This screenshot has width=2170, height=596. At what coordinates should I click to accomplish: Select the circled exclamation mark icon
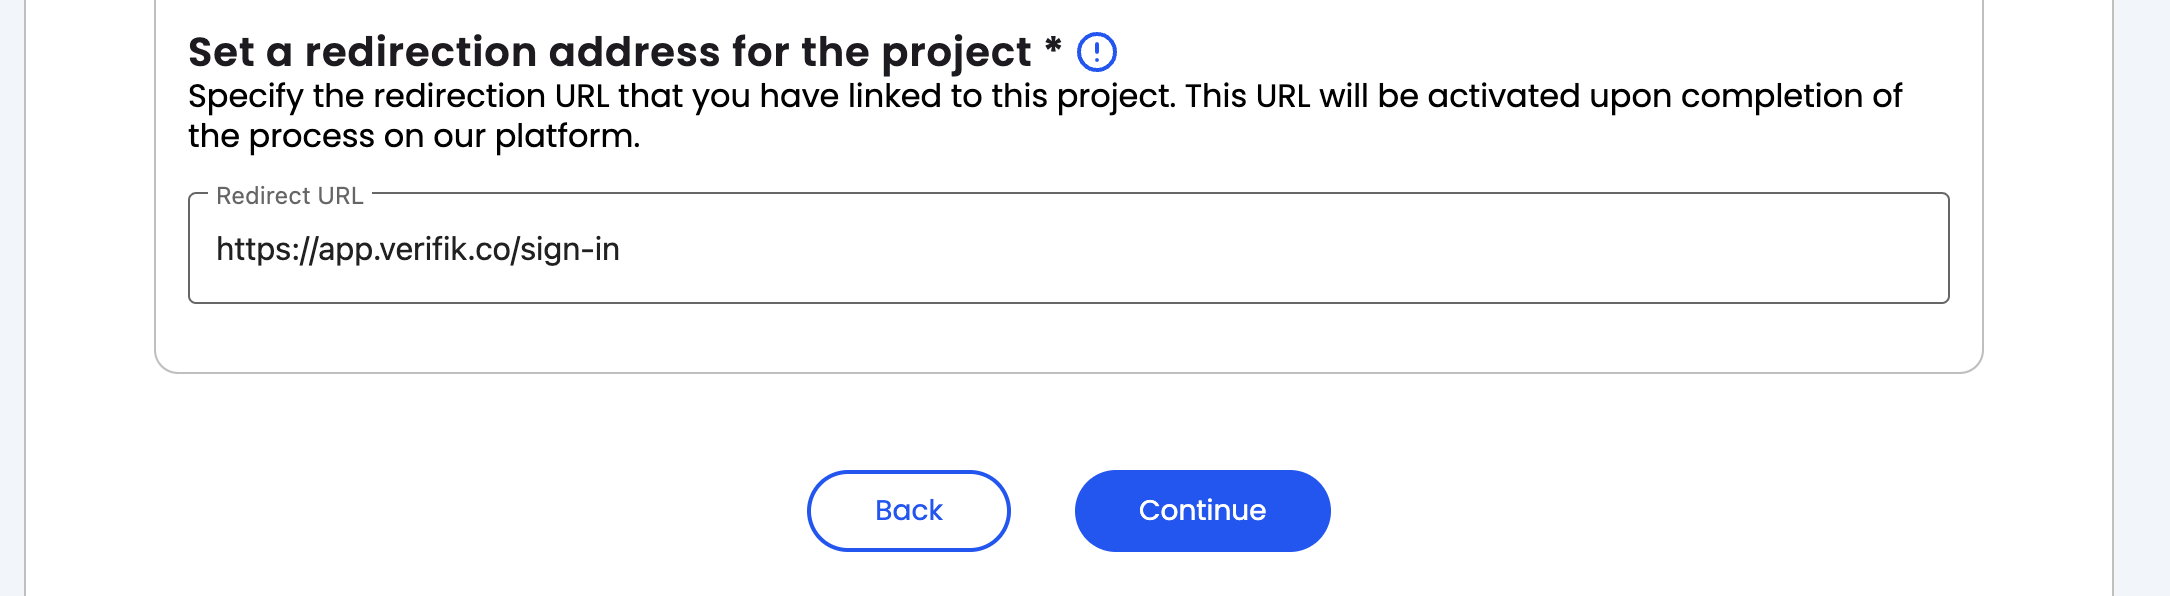[1096, 52]
